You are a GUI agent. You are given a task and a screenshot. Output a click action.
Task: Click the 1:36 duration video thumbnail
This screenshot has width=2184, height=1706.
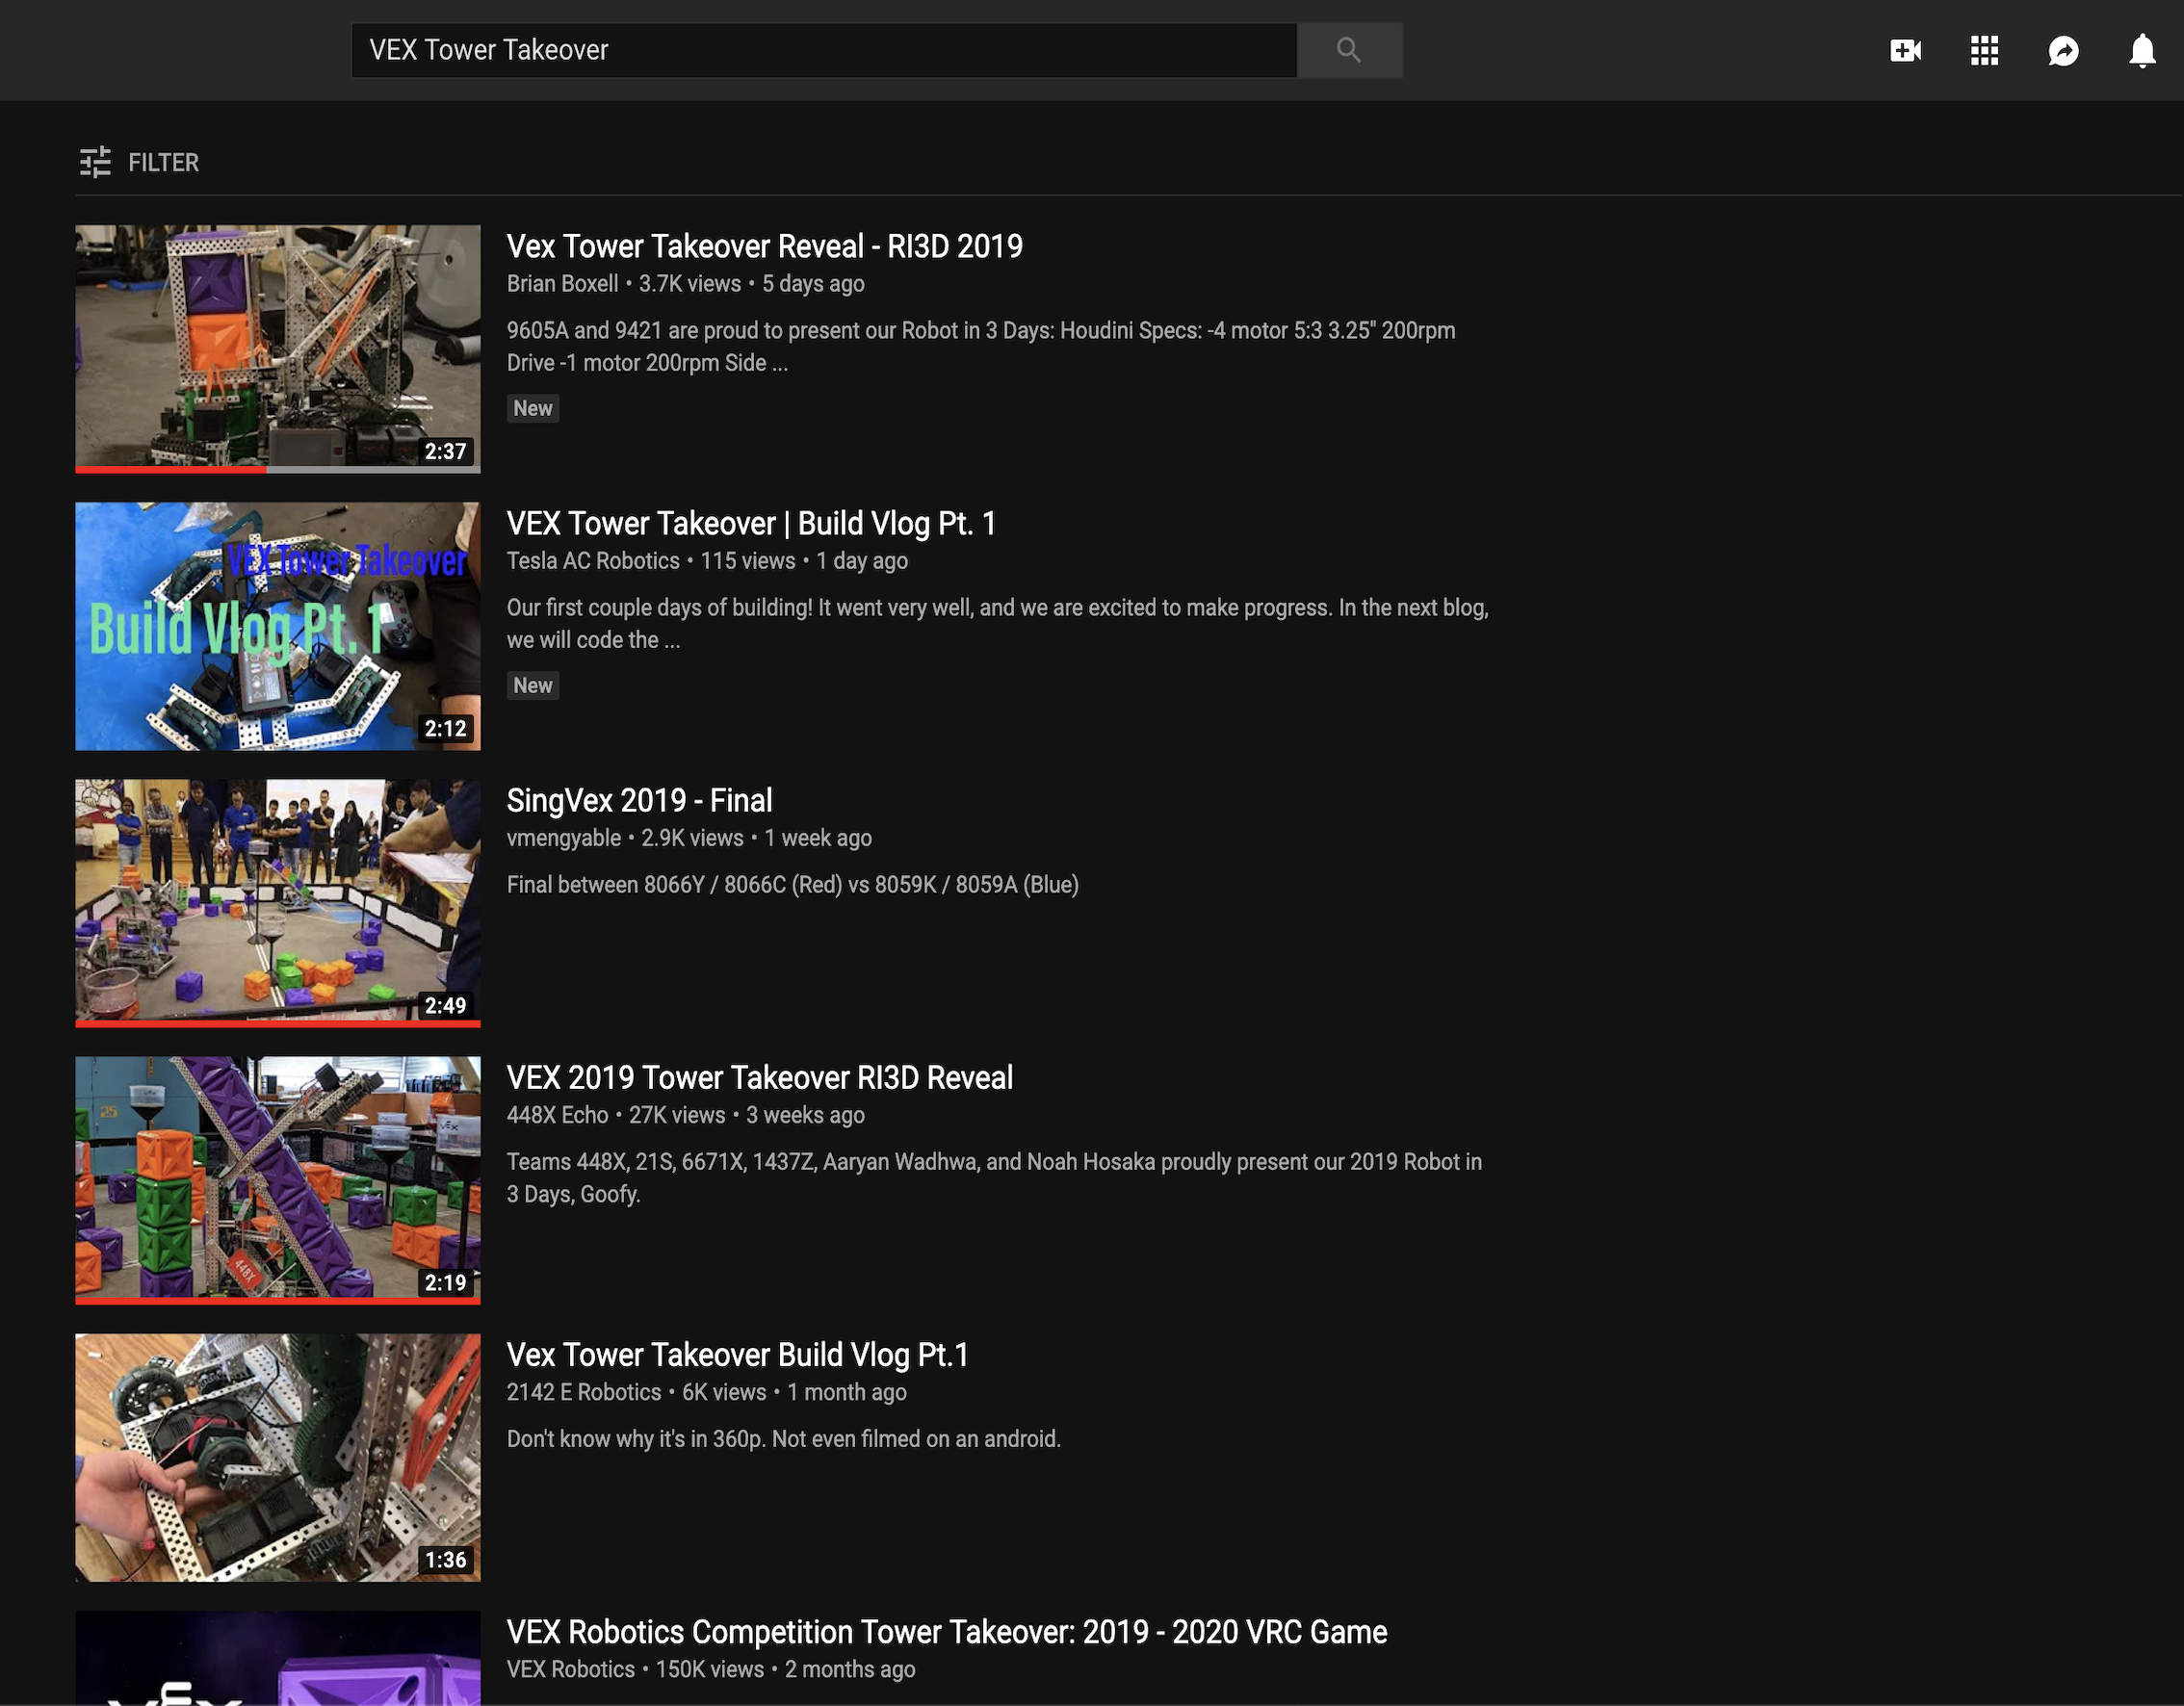pos(277,1457)
